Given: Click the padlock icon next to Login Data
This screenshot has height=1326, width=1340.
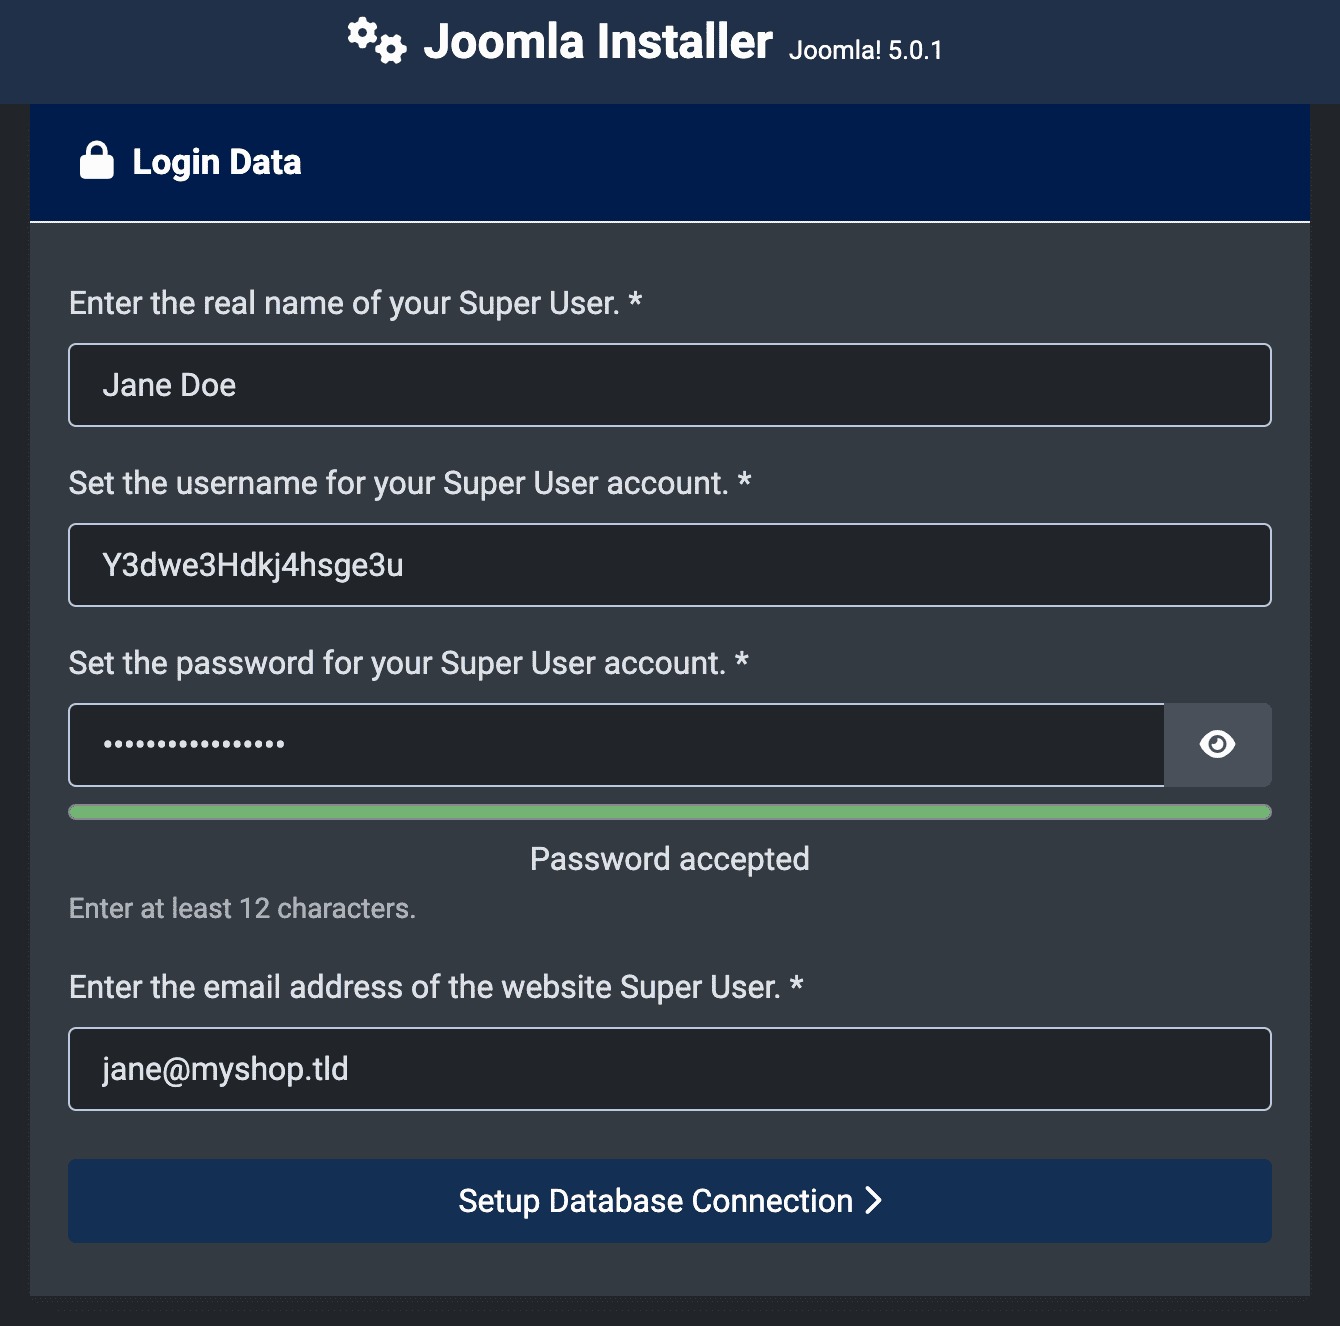Looking at the screenshot, I should click(x=97, y=160).
